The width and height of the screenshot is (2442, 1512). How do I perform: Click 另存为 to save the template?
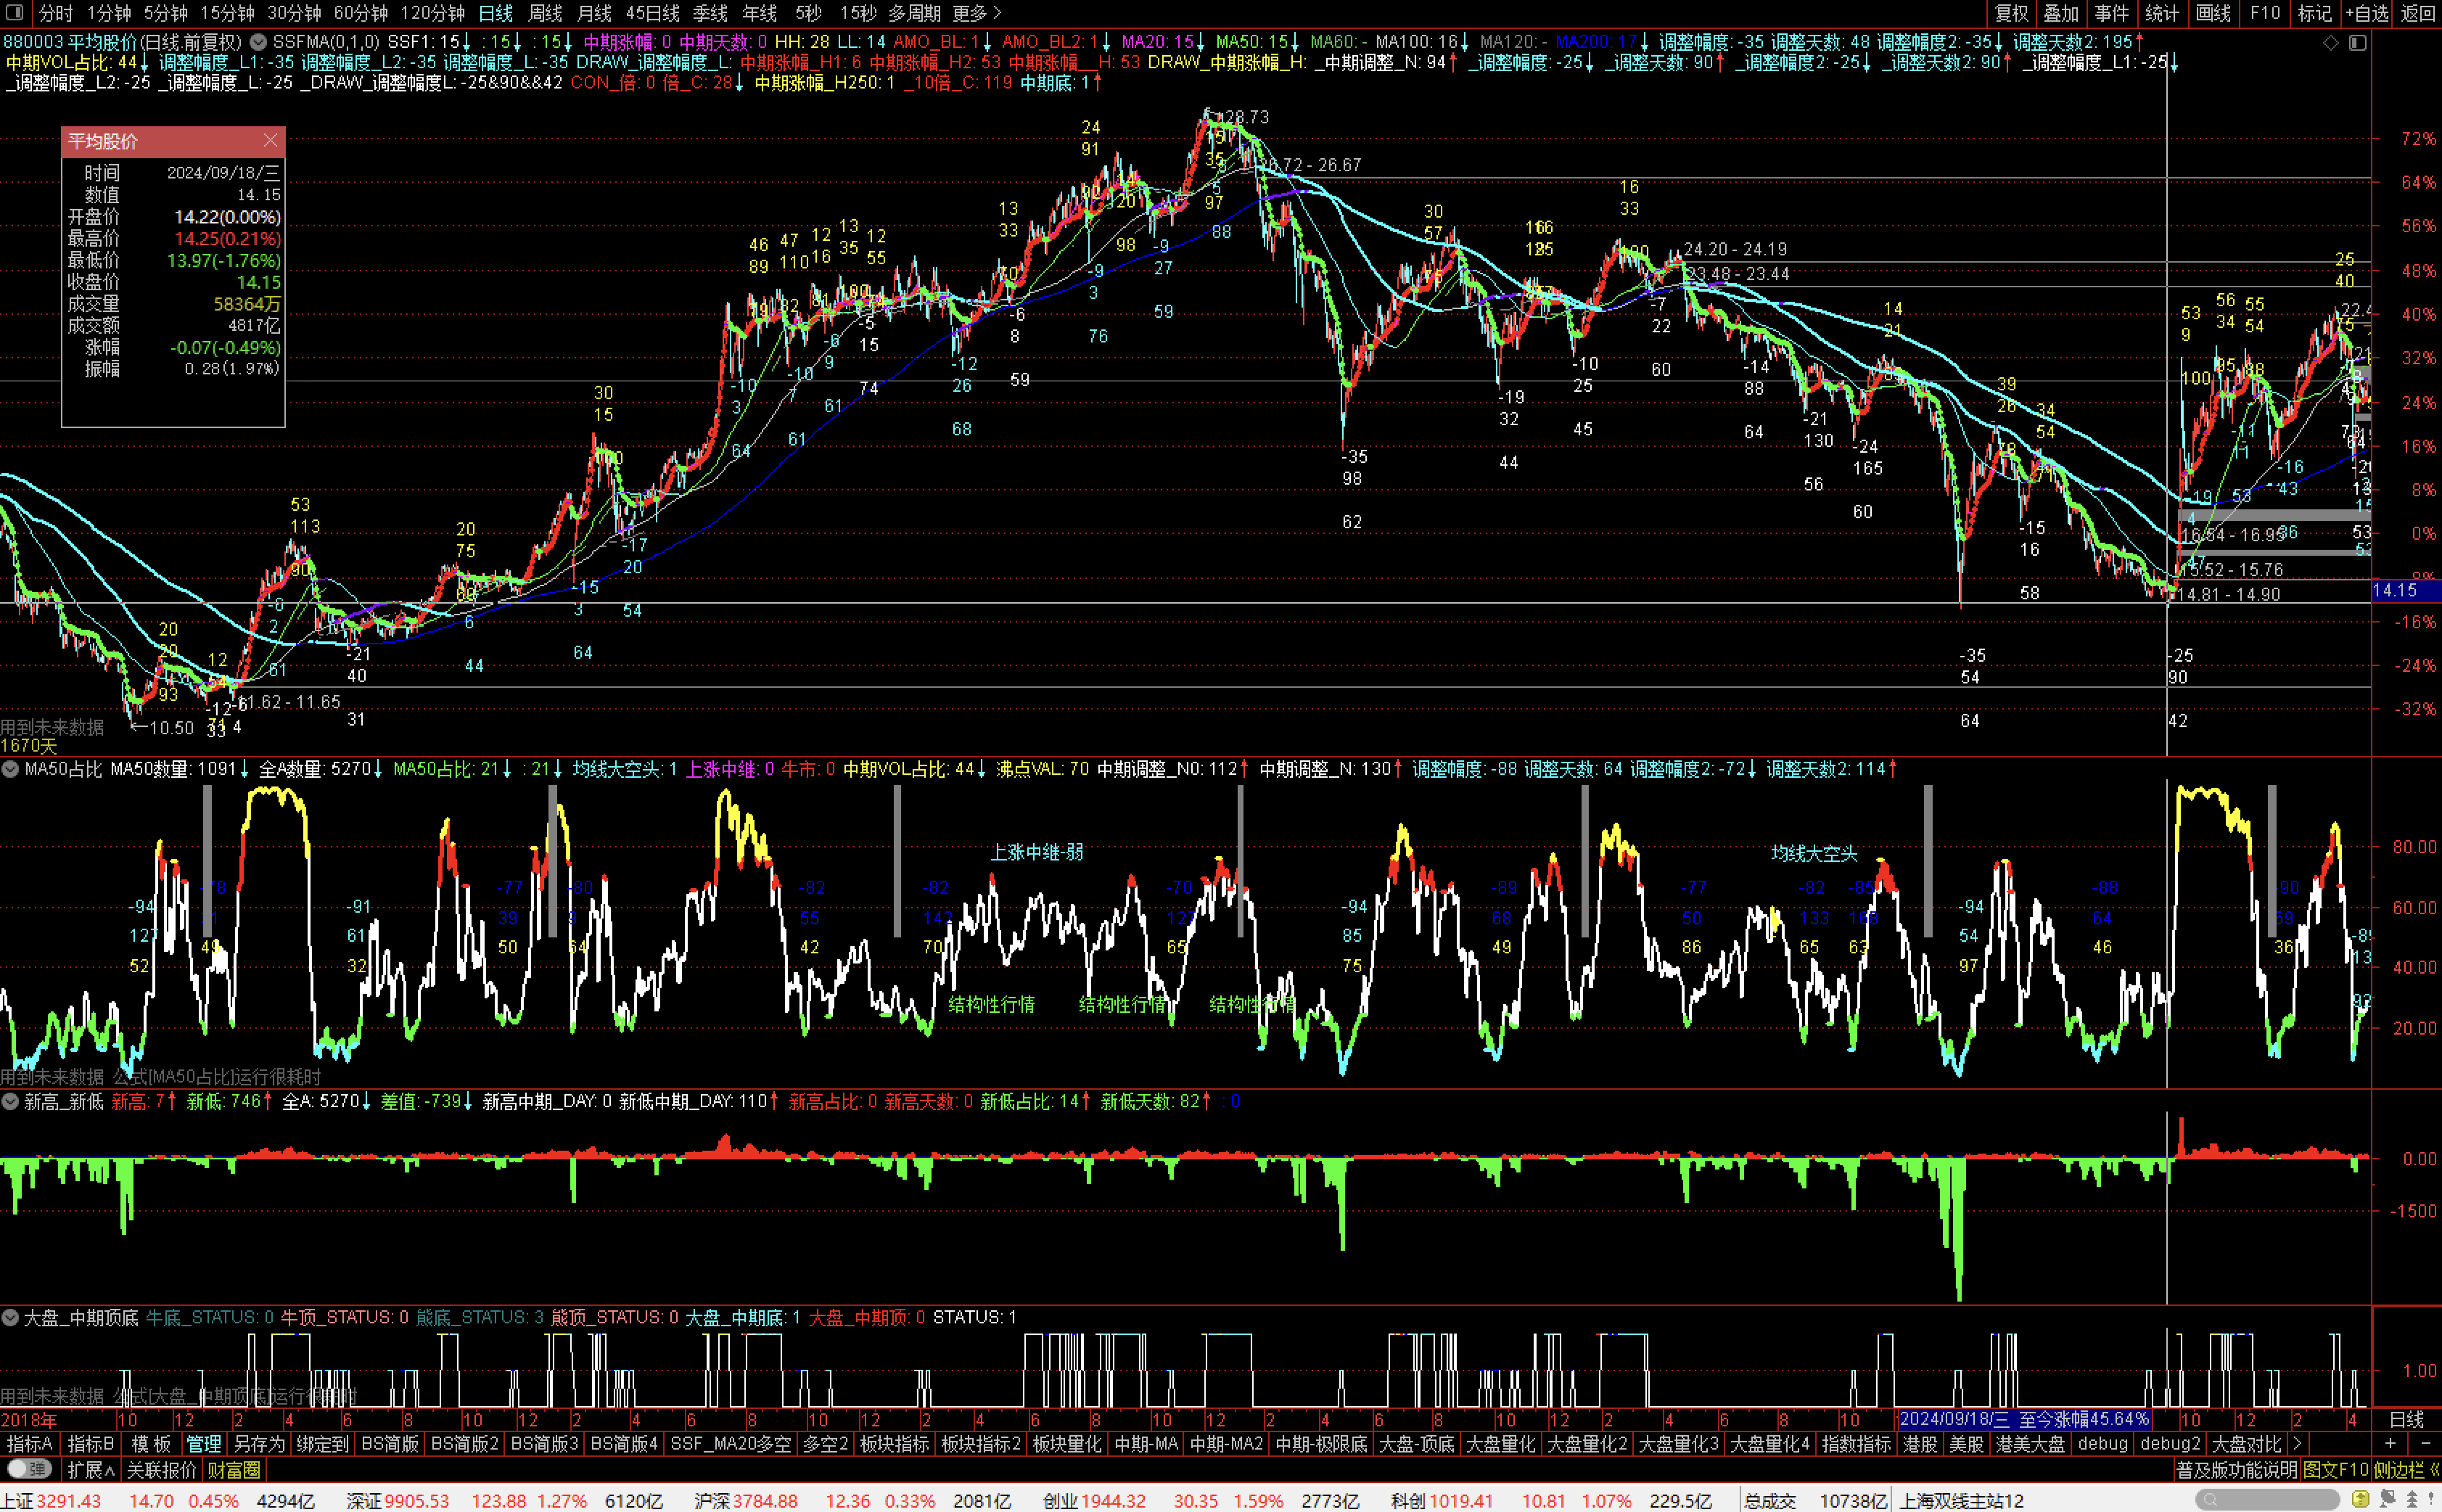tap(259, 1443)
